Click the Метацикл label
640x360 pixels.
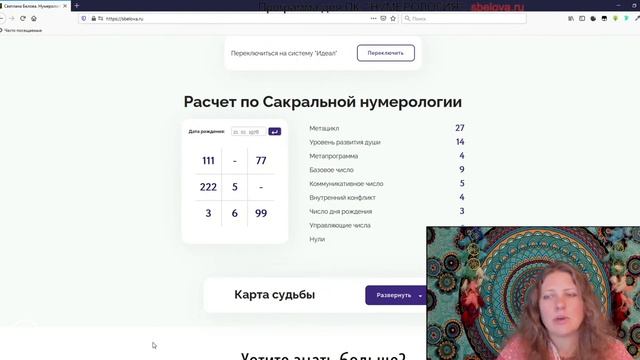(324, 128)
